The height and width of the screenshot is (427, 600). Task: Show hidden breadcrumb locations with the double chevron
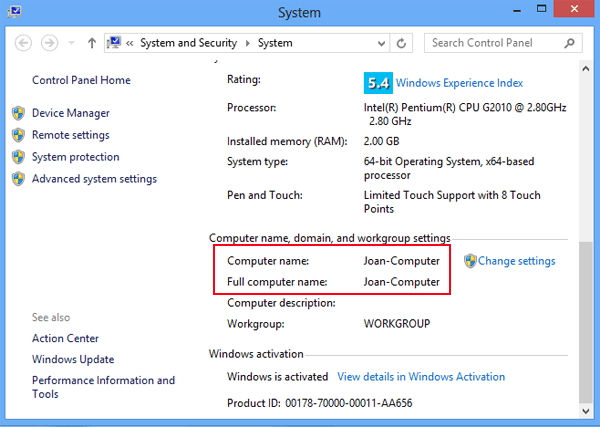pos(130,43)
